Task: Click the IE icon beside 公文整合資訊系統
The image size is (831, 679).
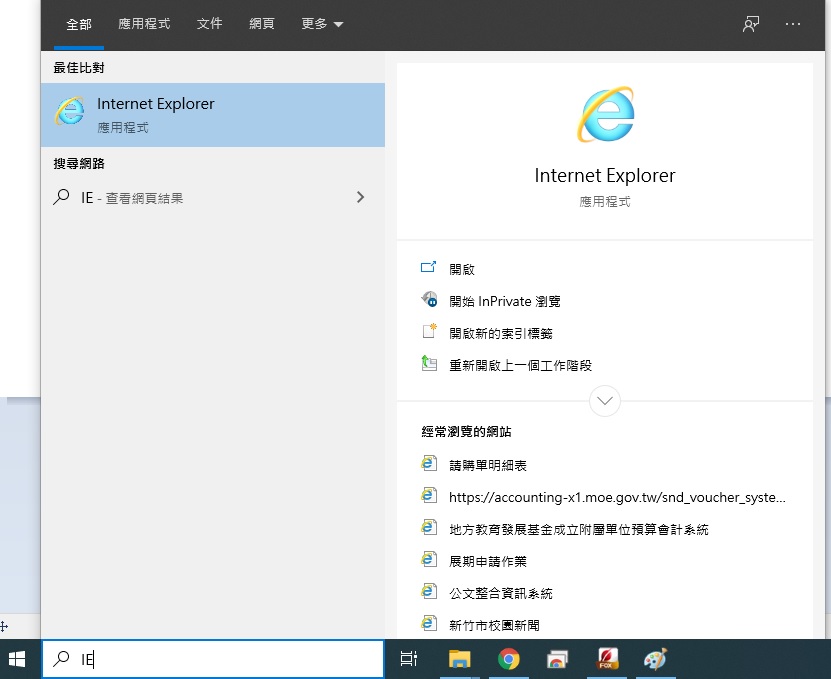Action: [429, 592]
